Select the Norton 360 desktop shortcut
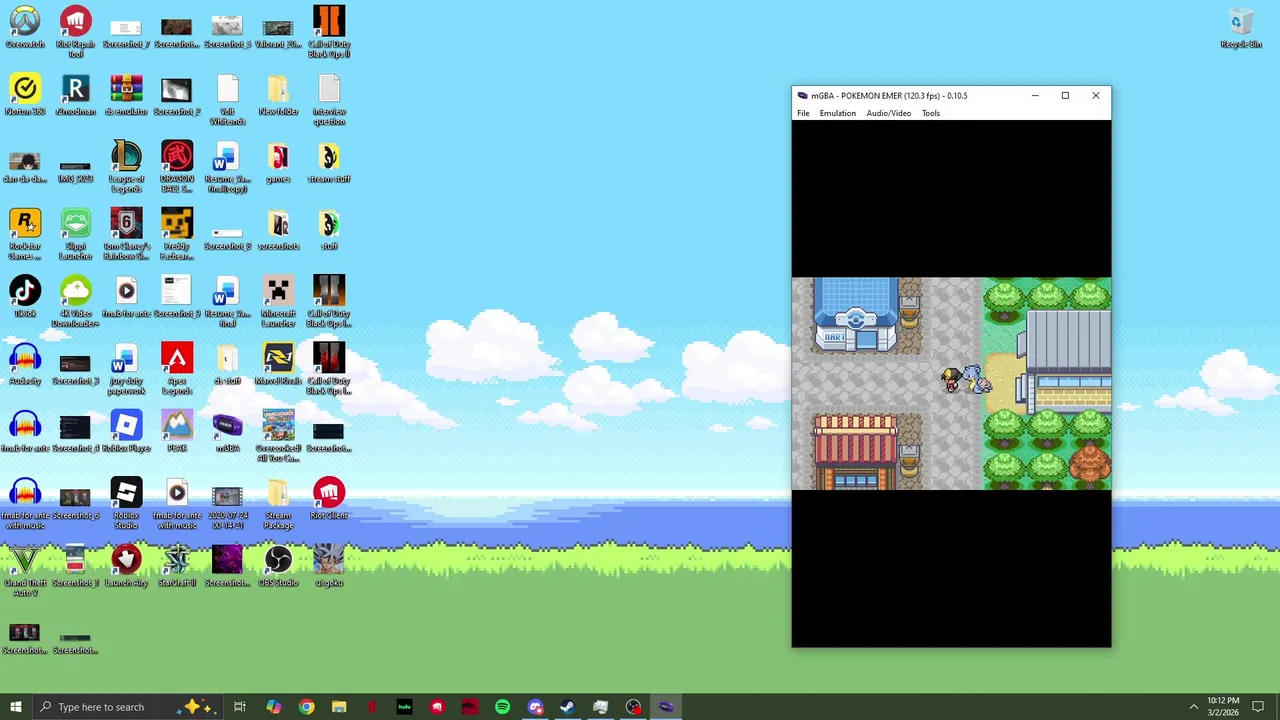This screenshot has height=720, width=1280. (x=25, y=96)
